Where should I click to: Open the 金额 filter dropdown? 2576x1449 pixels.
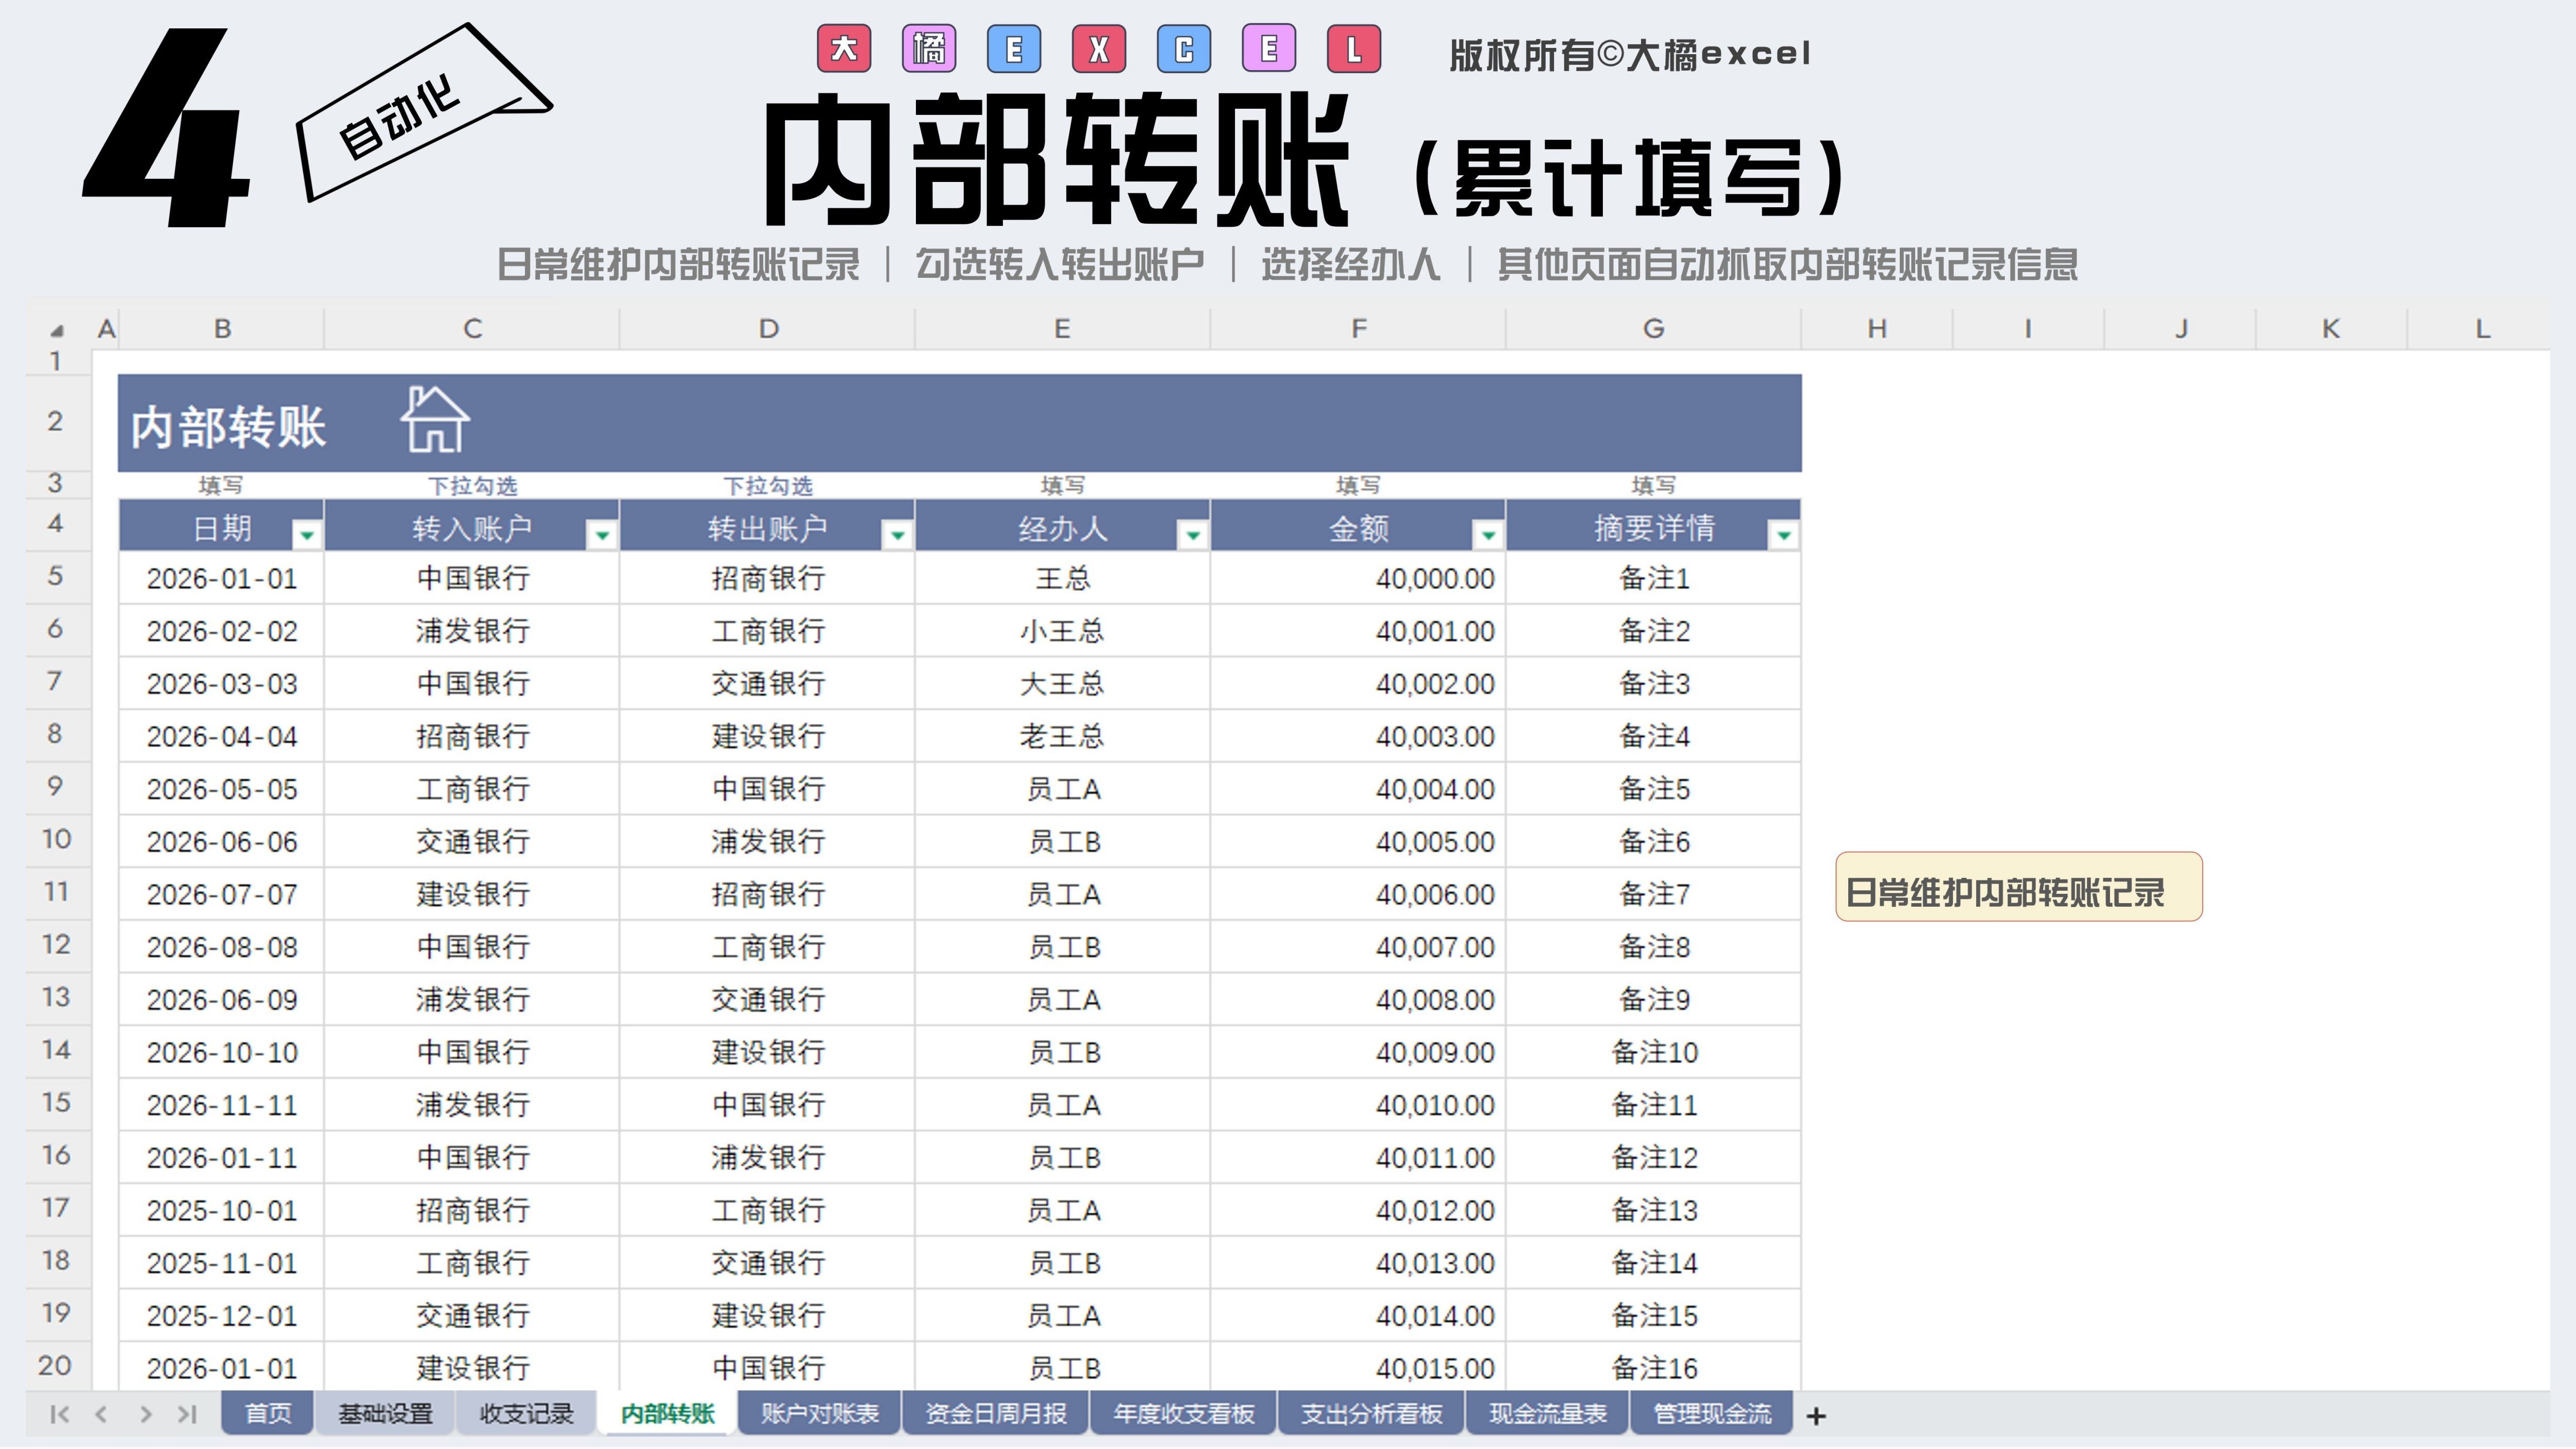click(1488, 535)
